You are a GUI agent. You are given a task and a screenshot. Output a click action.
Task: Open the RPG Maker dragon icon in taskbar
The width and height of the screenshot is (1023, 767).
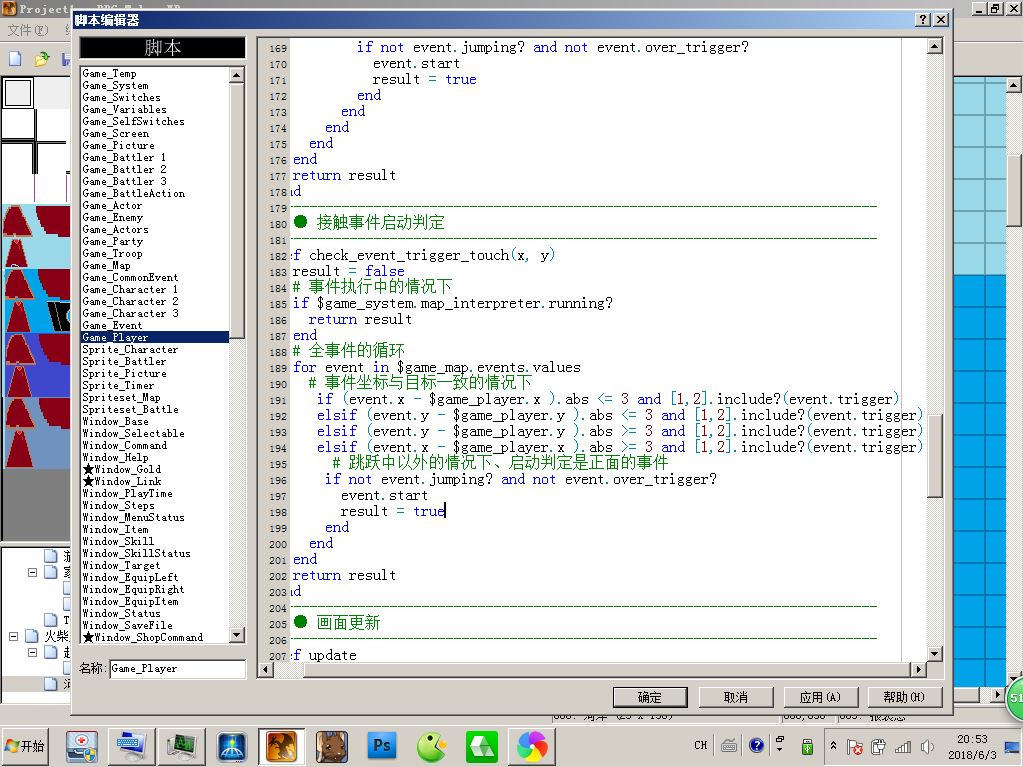(x=282, y=746)
